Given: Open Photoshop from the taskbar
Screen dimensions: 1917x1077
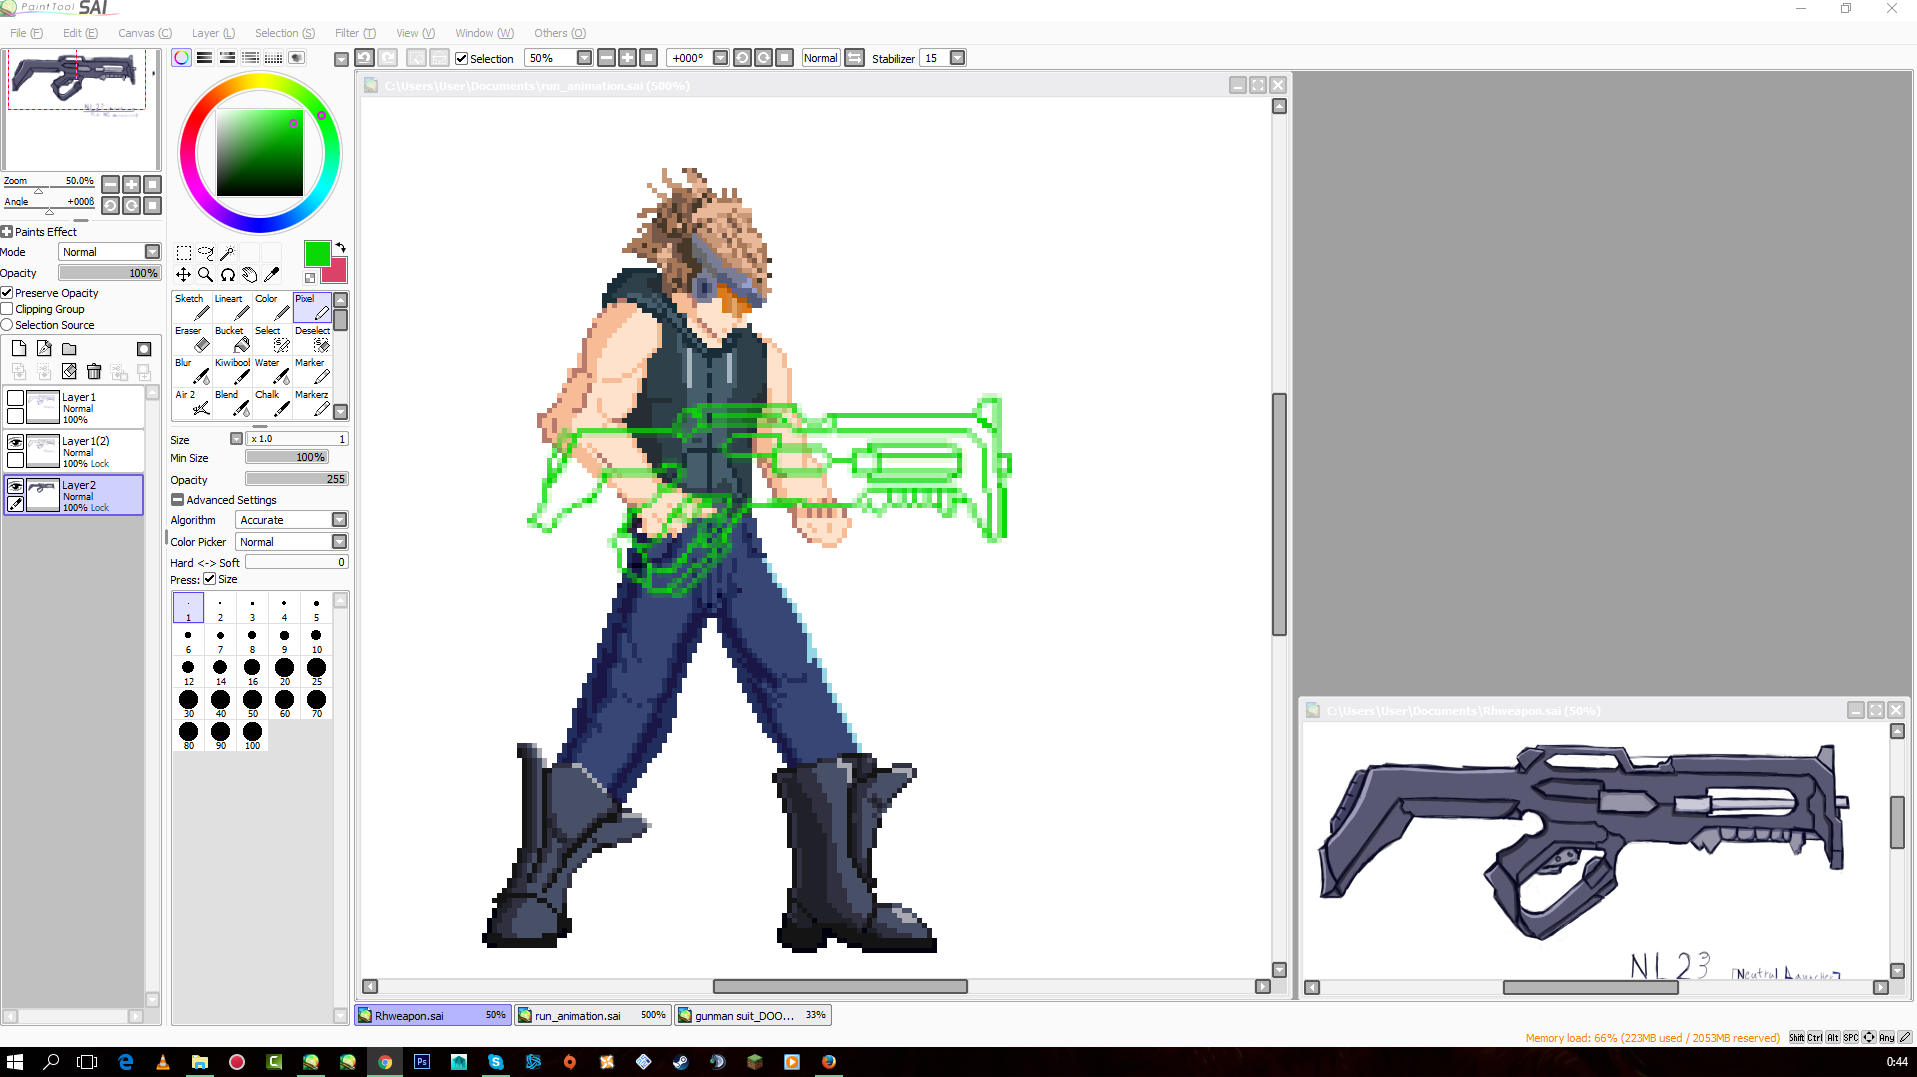Looking at the screenshot, I should tap(422, 1062).
